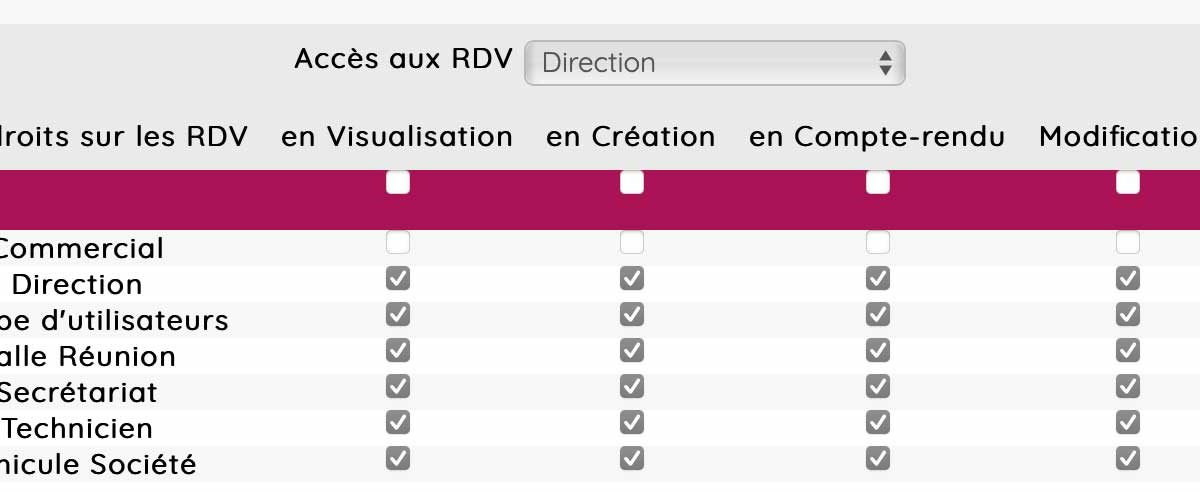Select the Technicien row label
Screen dimensions: 1200x492
(78, 429)
